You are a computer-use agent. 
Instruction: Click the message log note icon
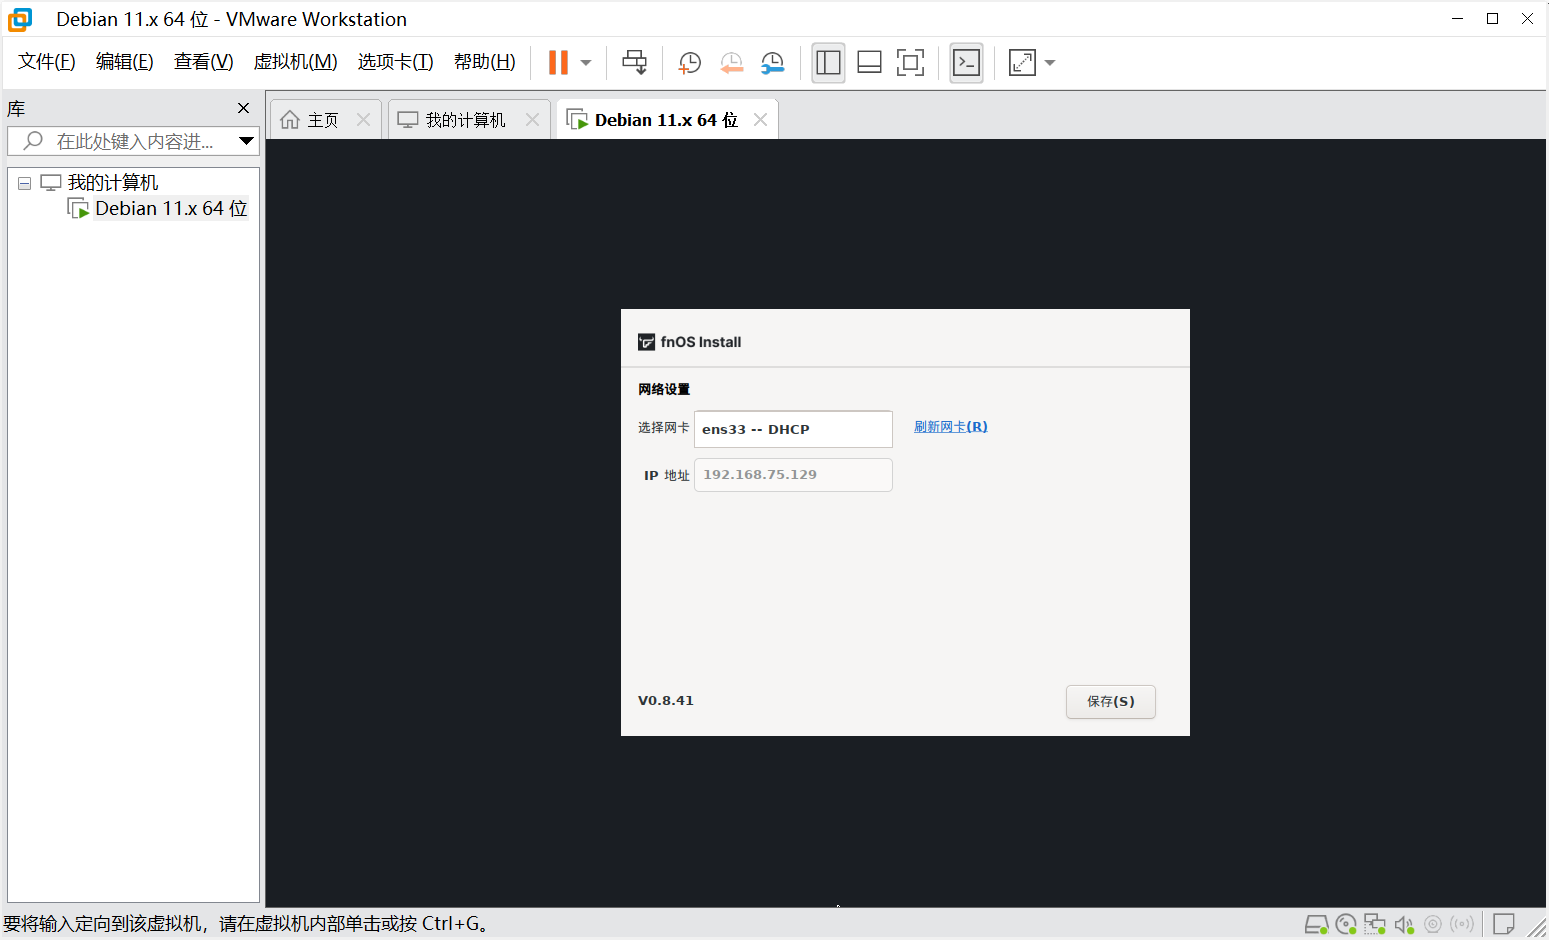point(1503,924)
